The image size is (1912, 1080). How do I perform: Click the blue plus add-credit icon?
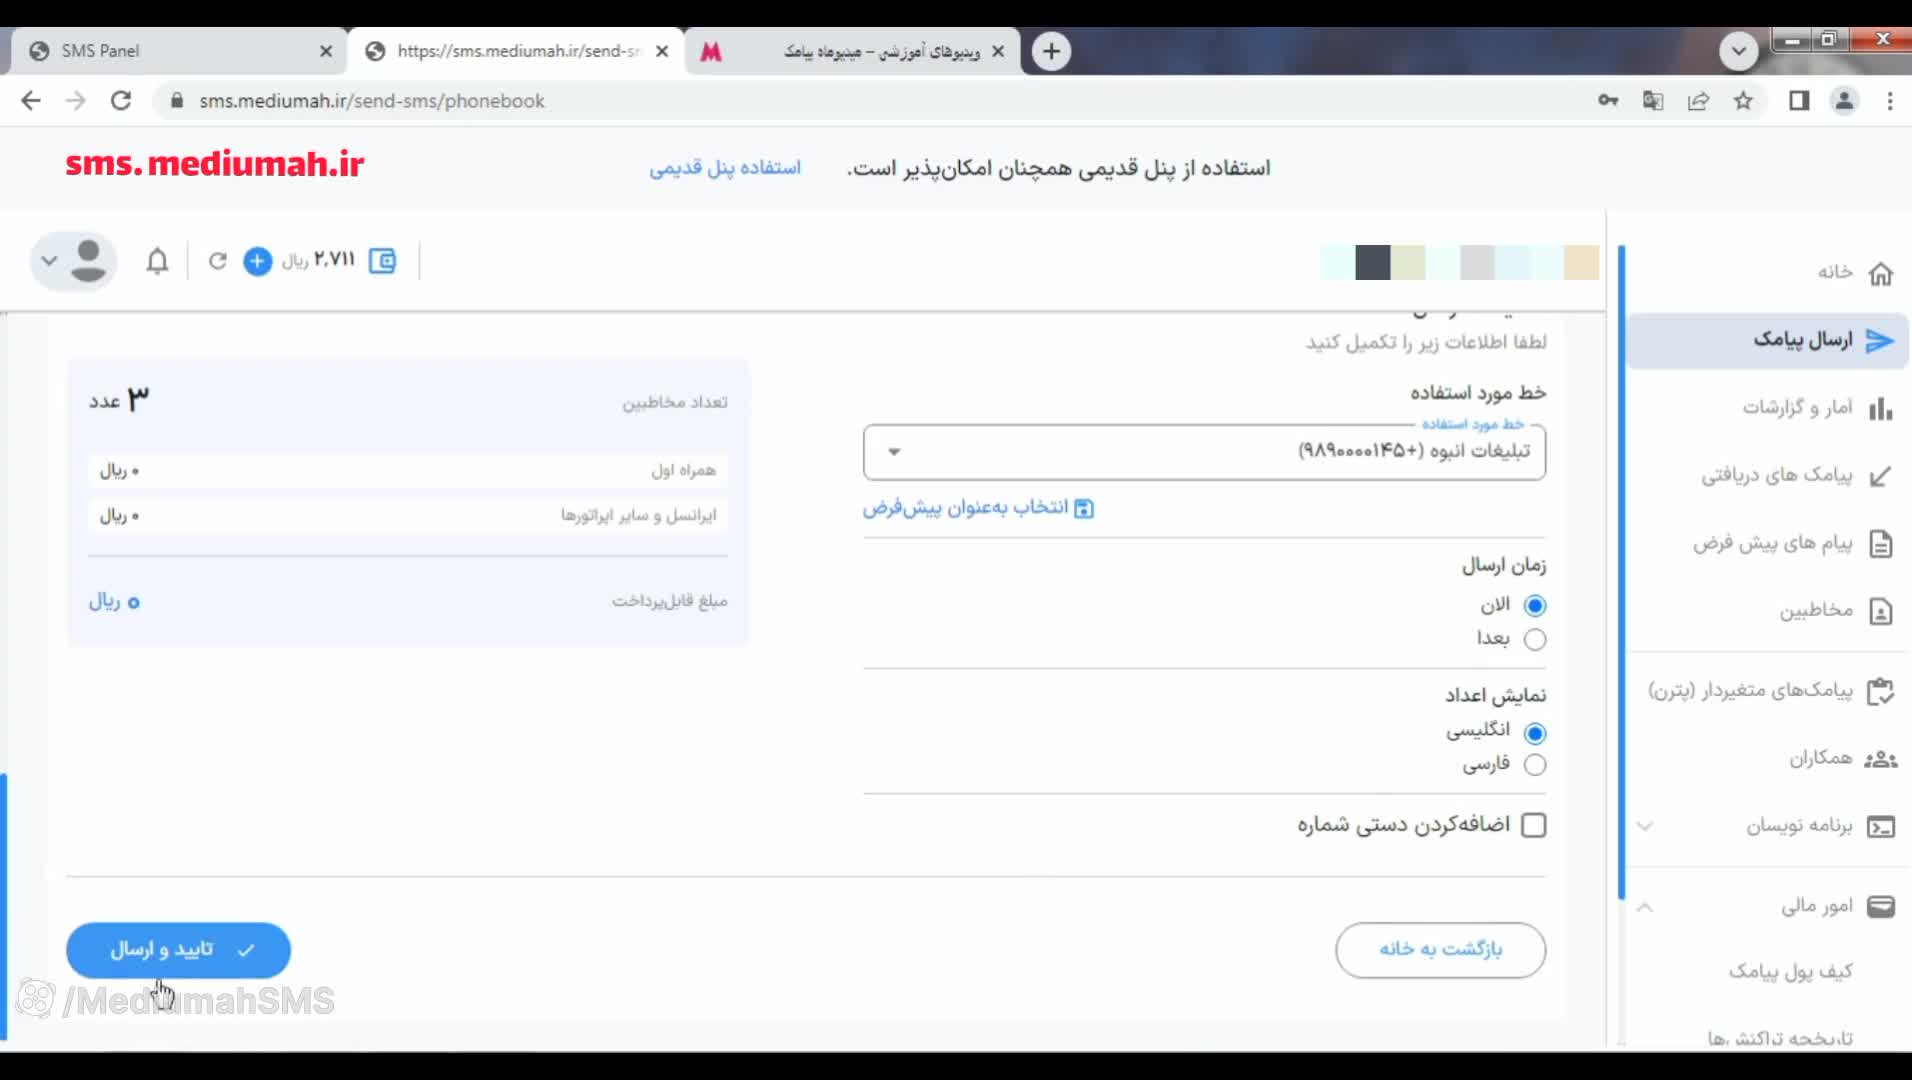[257, 261]
